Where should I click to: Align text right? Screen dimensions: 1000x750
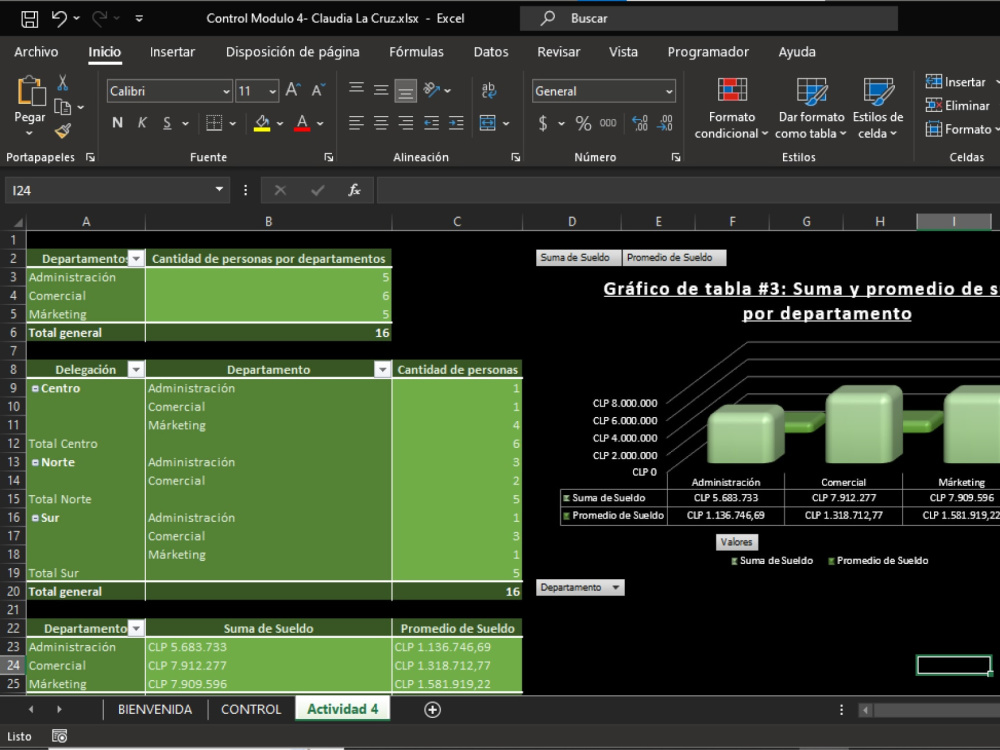(x=406, y=123)
